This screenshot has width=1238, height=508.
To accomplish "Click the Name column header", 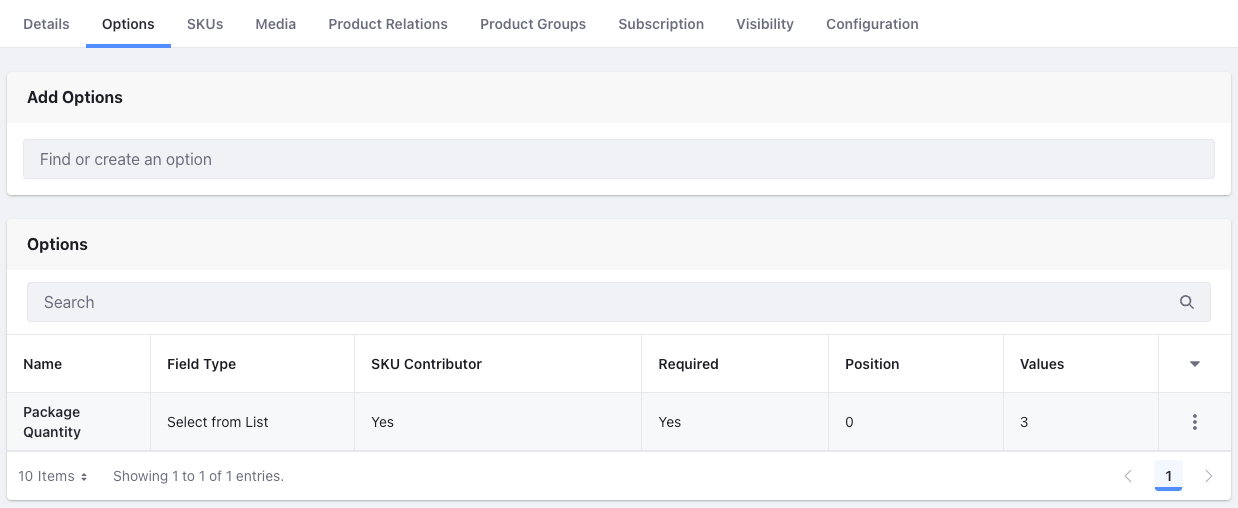I will (x=43, y=364).
